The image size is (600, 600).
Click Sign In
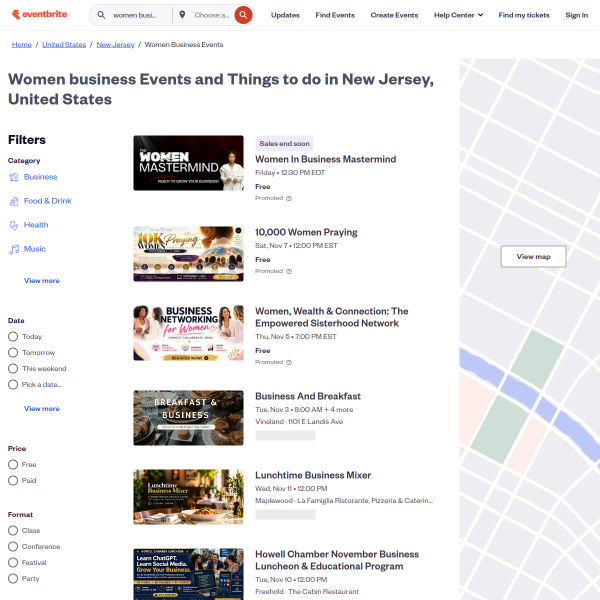[x=576, y=15]
